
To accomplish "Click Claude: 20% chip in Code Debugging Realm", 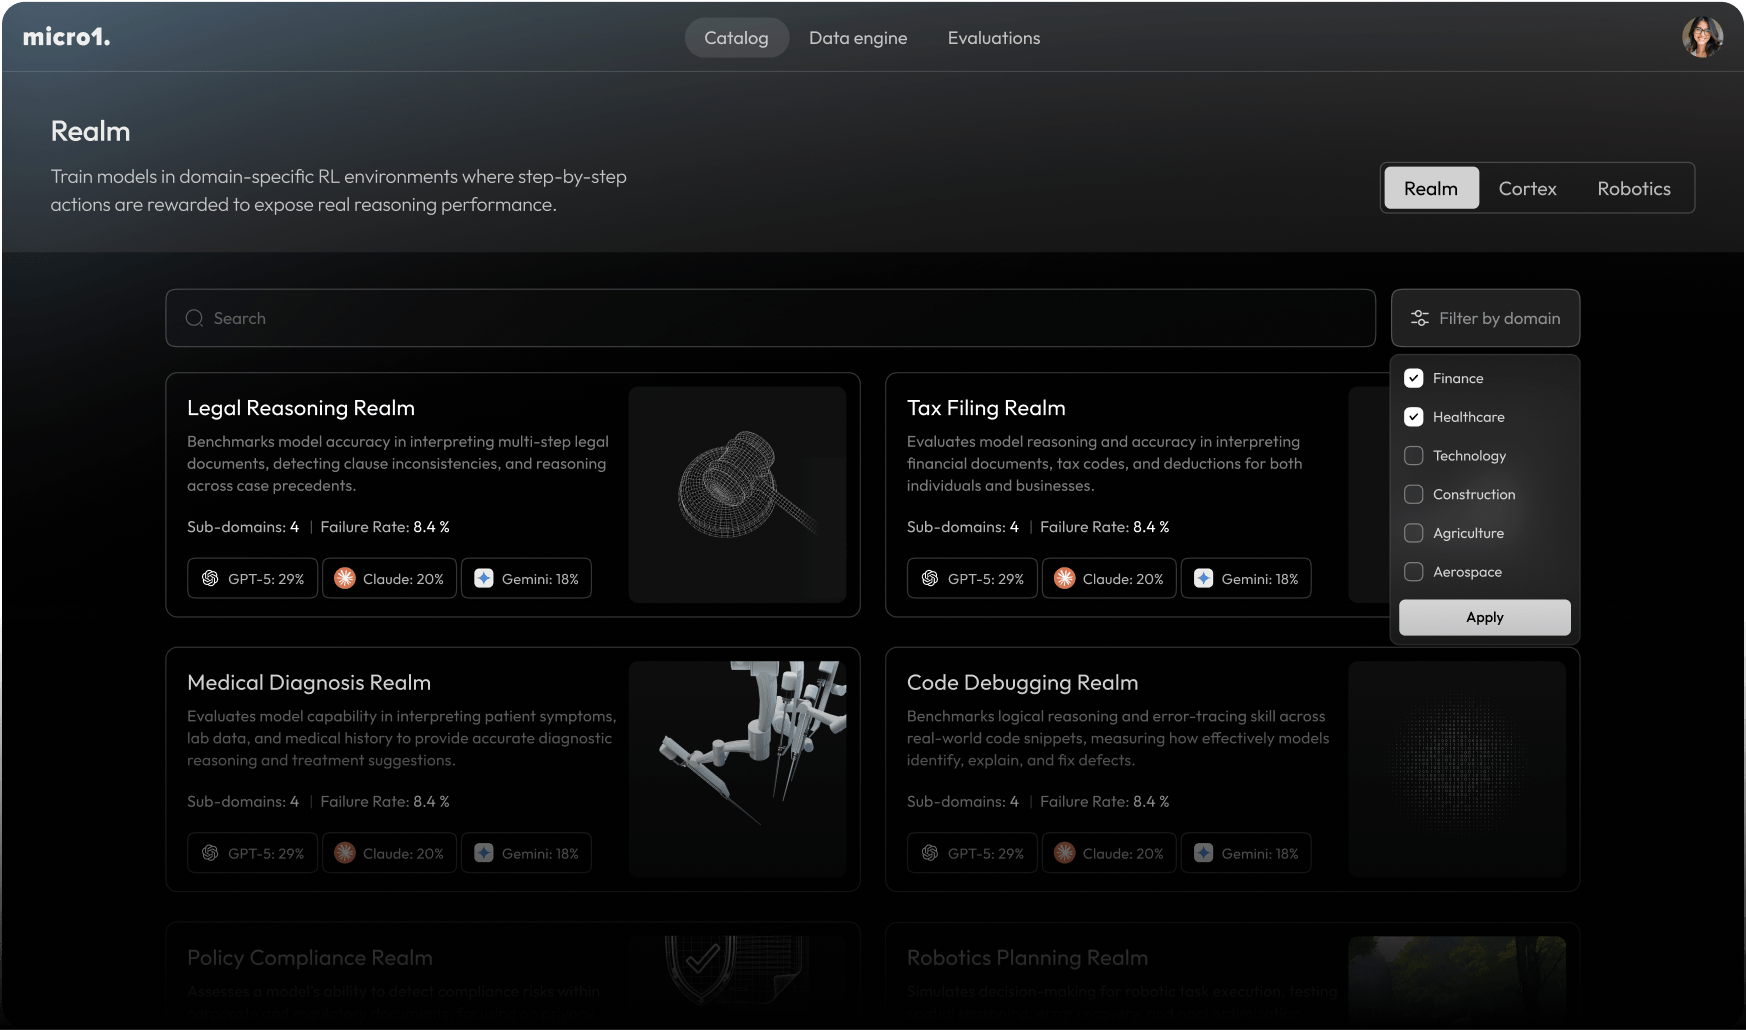I will click(x=1109, y=853).
